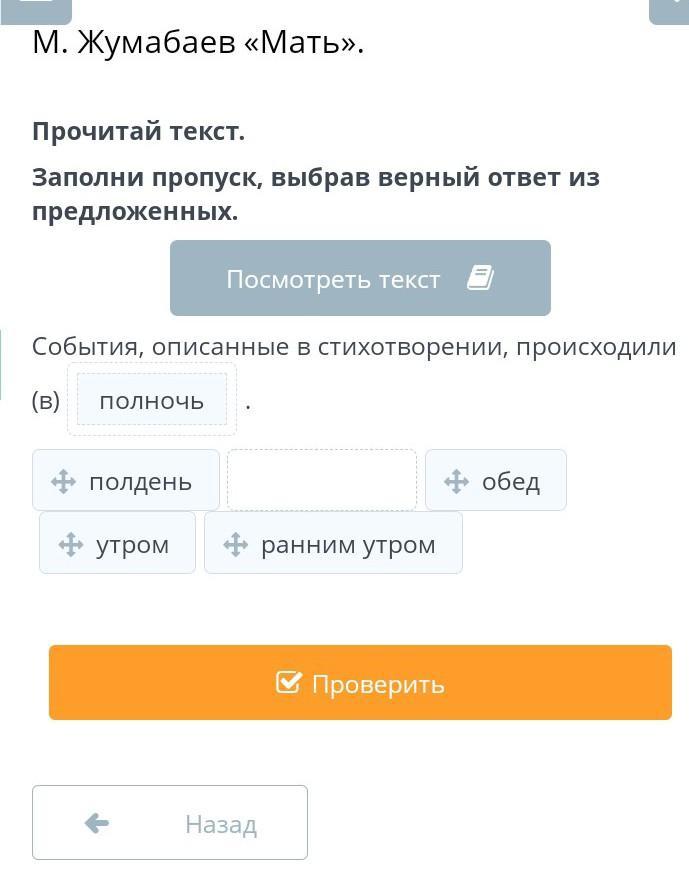
Task: Click the drag handle icon on утром
Action: pos(70,544)
